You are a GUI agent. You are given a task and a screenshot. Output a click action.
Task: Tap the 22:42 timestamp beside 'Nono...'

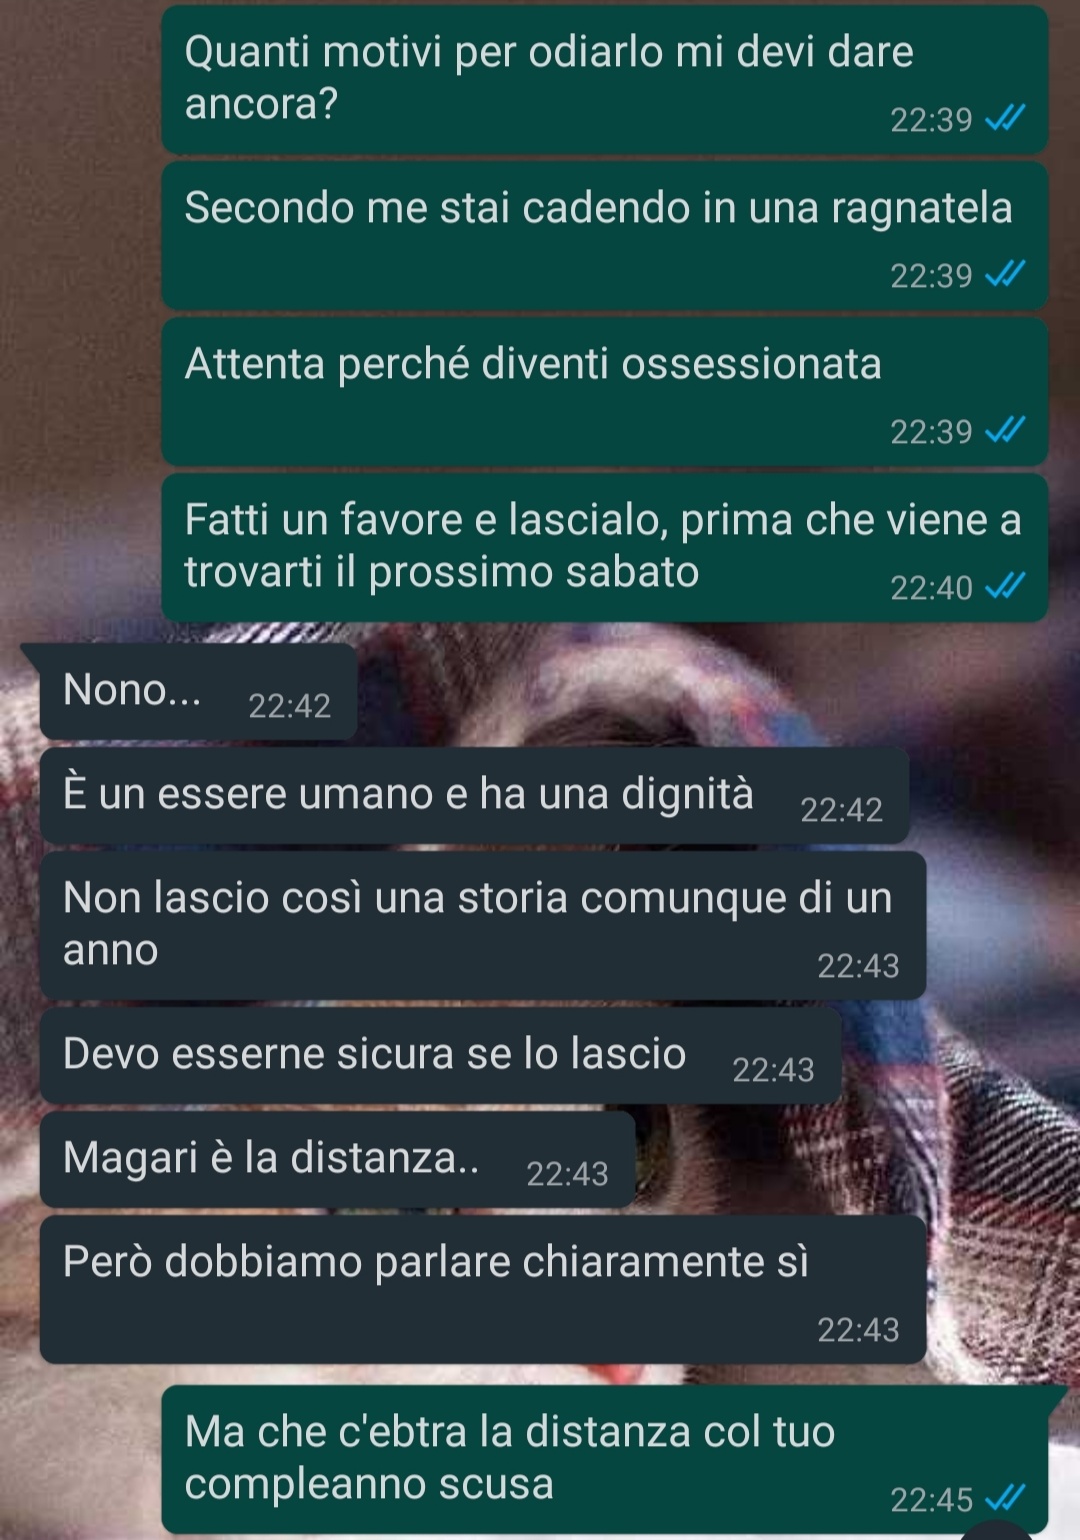[289, 706]
